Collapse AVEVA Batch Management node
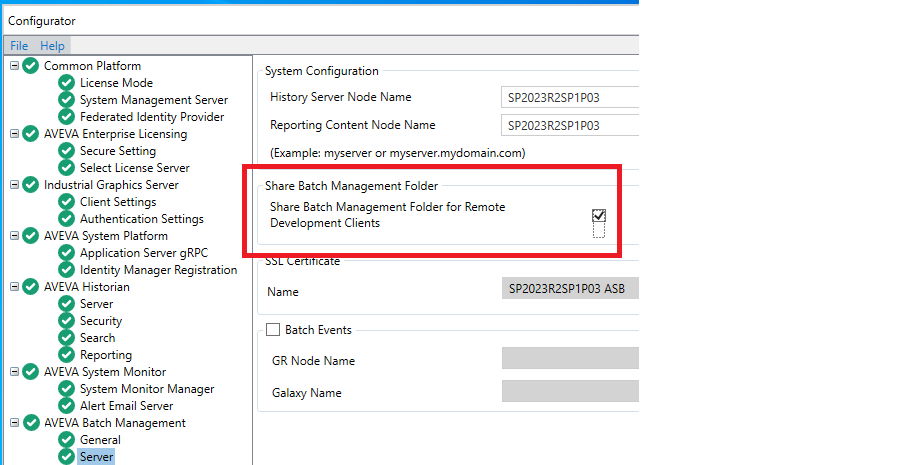Viewport: 906px width, 465px height. 14,422
